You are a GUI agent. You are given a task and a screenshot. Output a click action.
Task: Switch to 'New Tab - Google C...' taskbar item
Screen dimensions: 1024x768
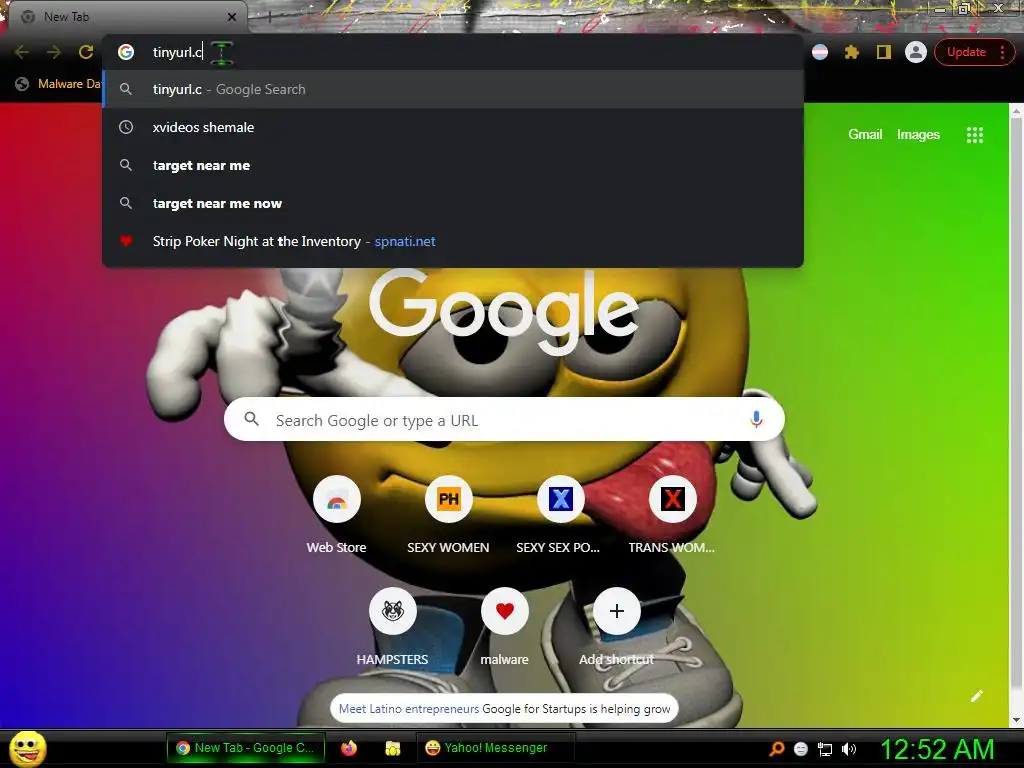(x=246, y=748)
